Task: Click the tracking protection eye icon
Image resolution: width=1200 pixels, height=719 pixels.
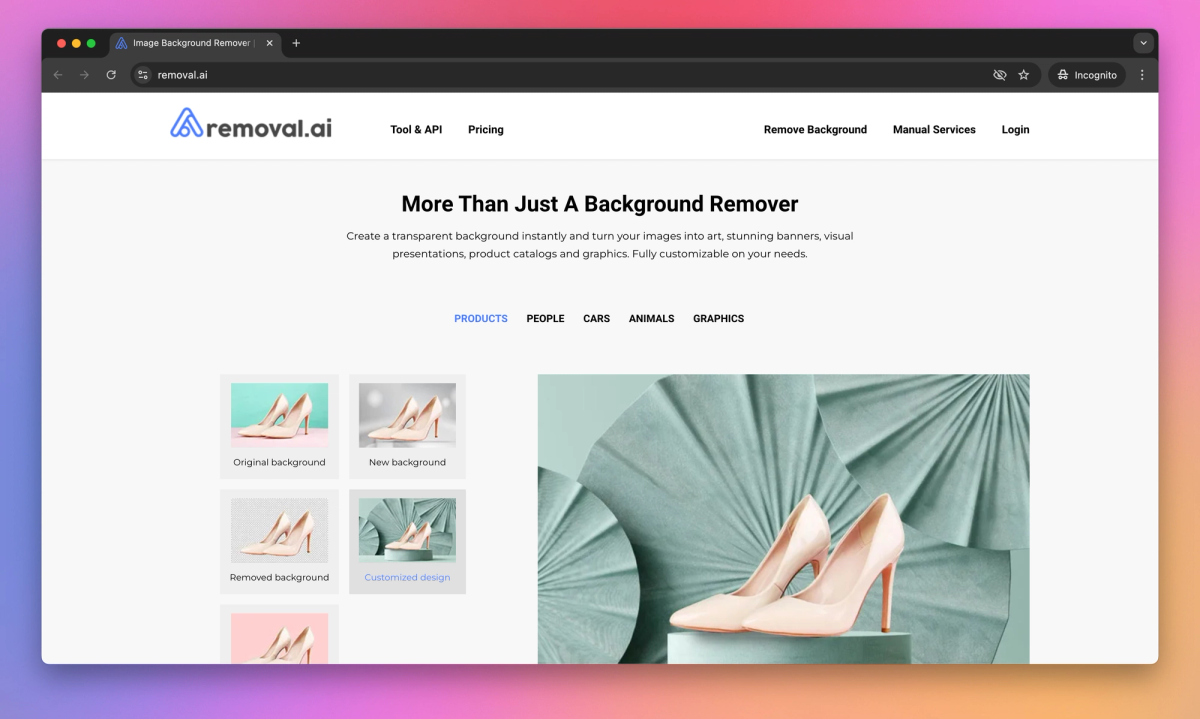Action: pyautogui.click(x=999, y=75)
